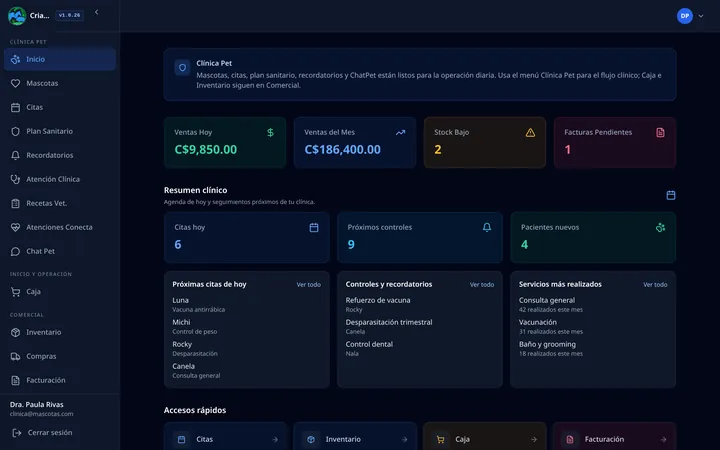Click Ver todo in Controles y recordatorios
720x450 pixels.
tap(482, 285)
